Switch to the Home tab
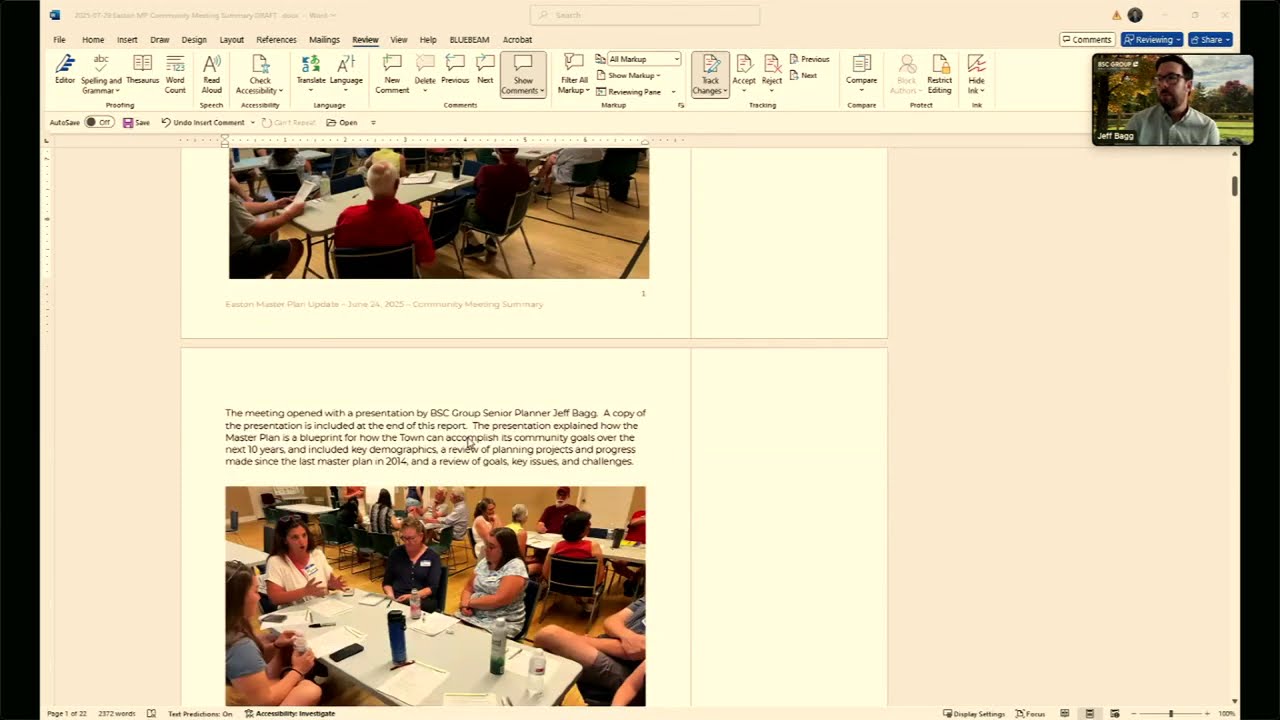 pyautogui.click(x=93, y=40)
